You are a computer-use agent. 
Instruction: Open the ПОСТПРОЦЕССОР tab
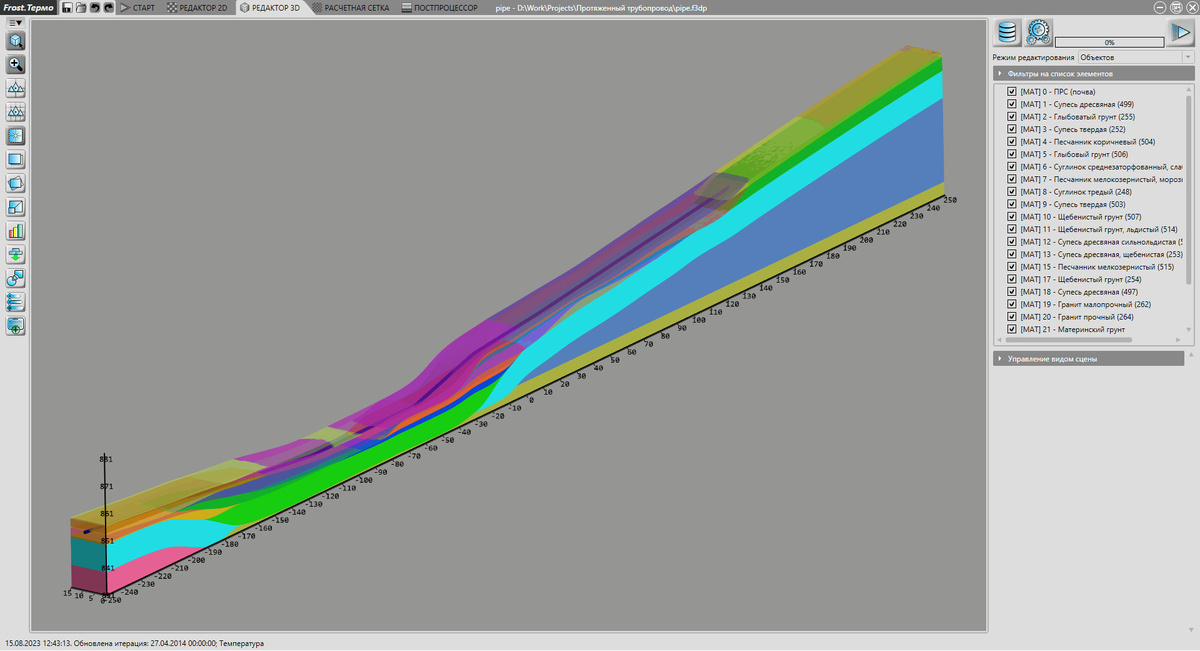click(439, 7)
